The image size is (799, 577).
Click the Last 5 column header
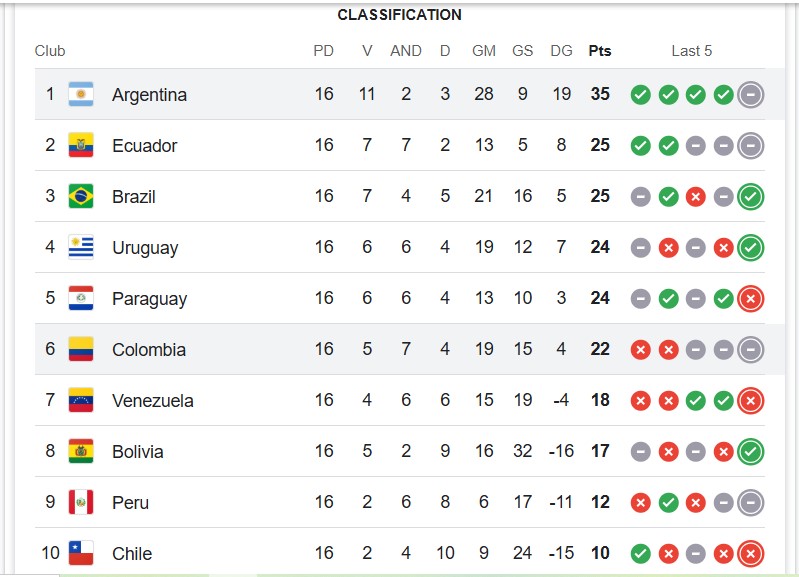click(692, 51)
